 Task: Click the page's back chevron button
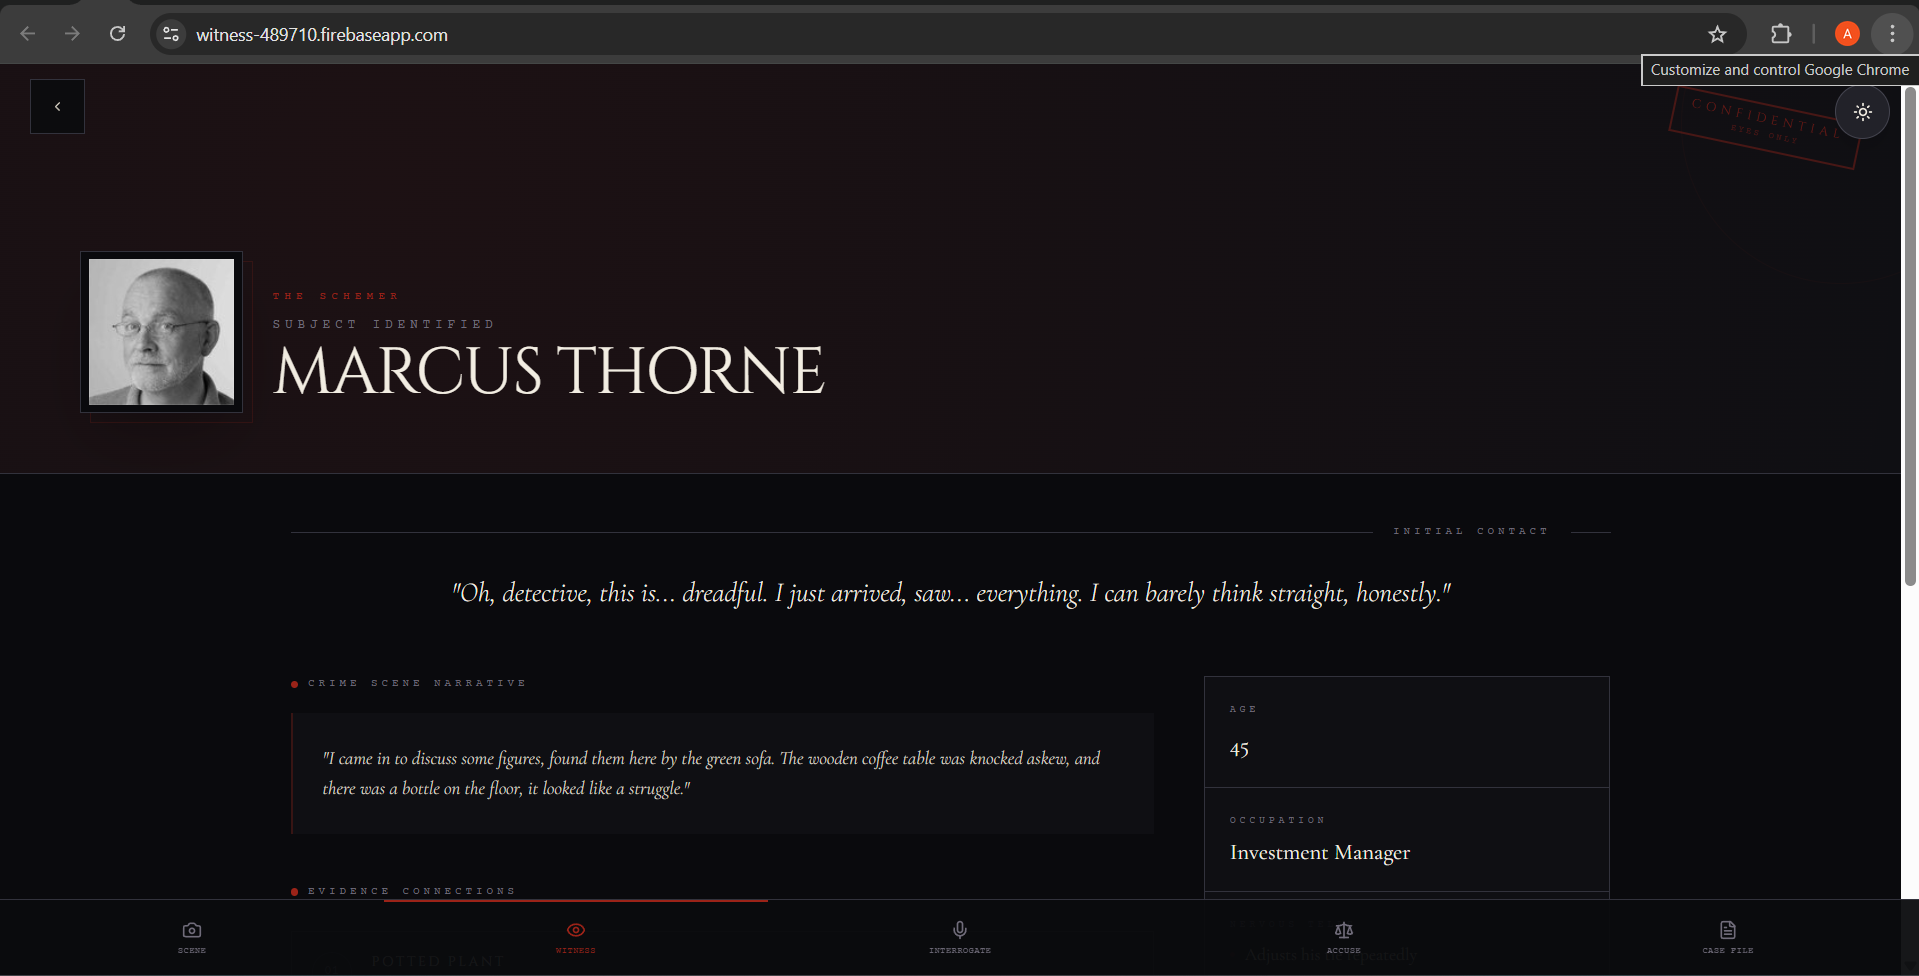tap(57, 106)
